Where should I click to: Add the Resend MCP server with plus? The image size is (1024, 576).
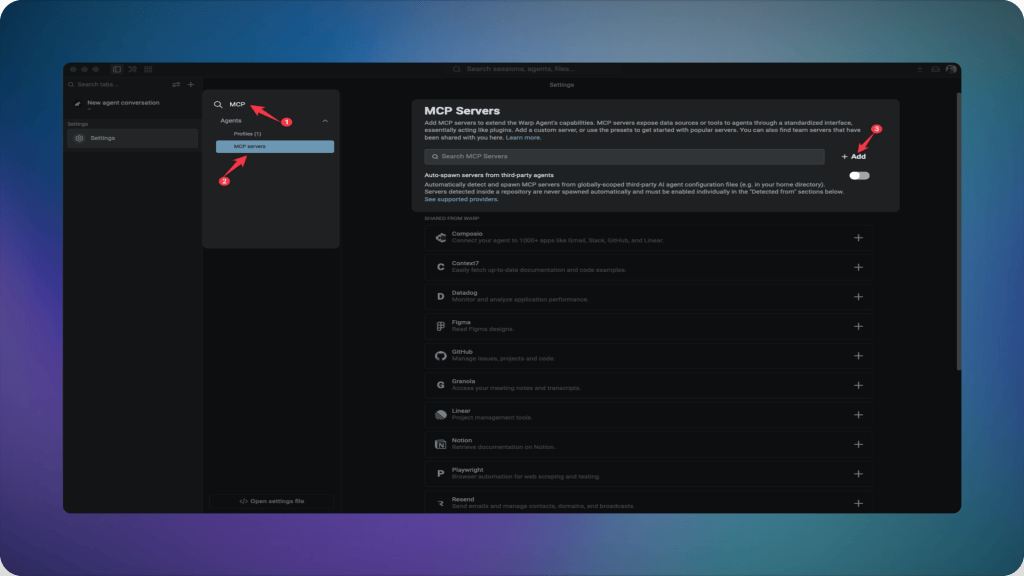tap(858, 504)
